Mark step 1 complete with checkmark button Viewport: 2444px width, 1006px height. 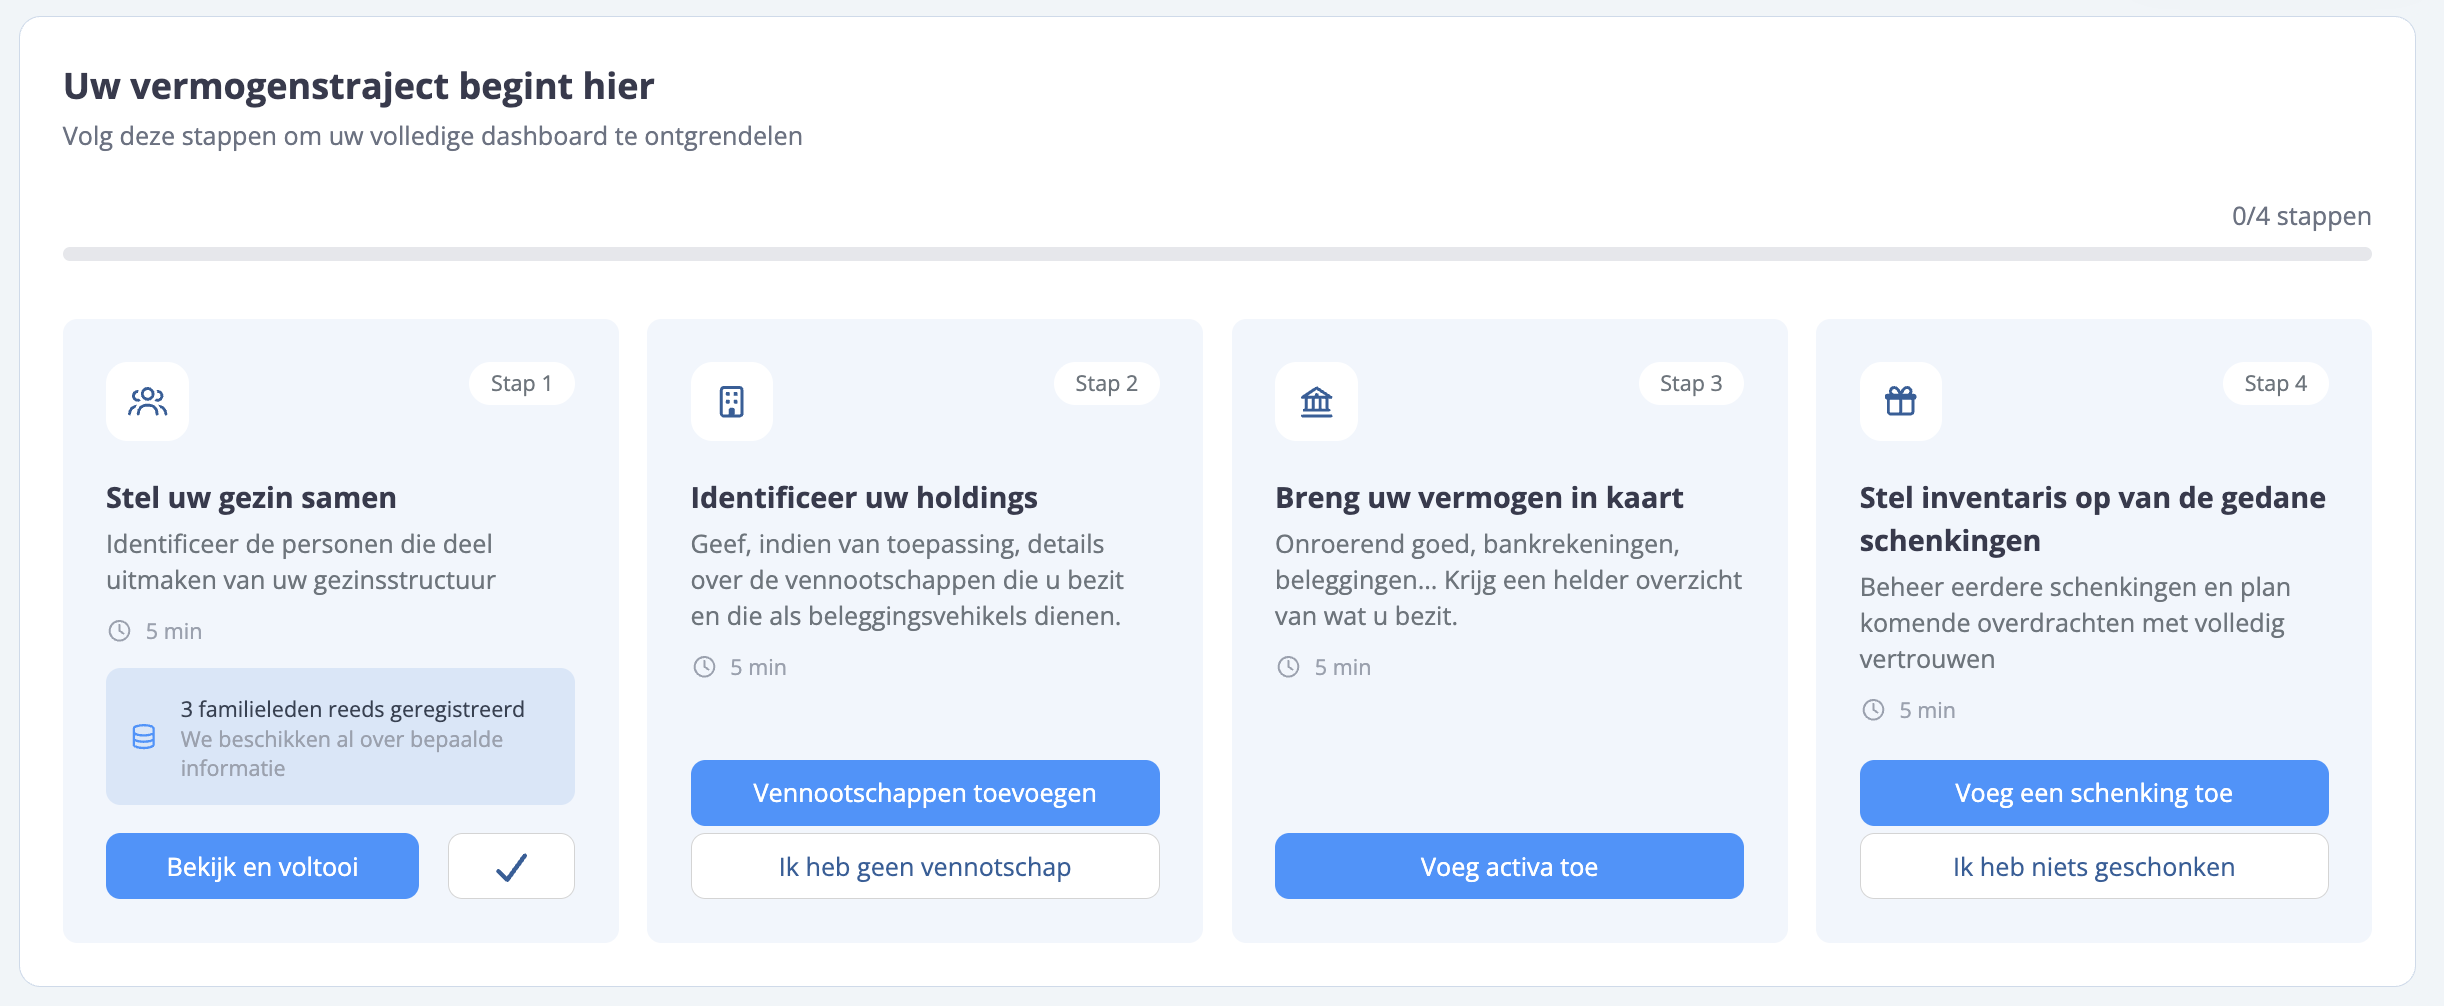(x=511, y=866)
